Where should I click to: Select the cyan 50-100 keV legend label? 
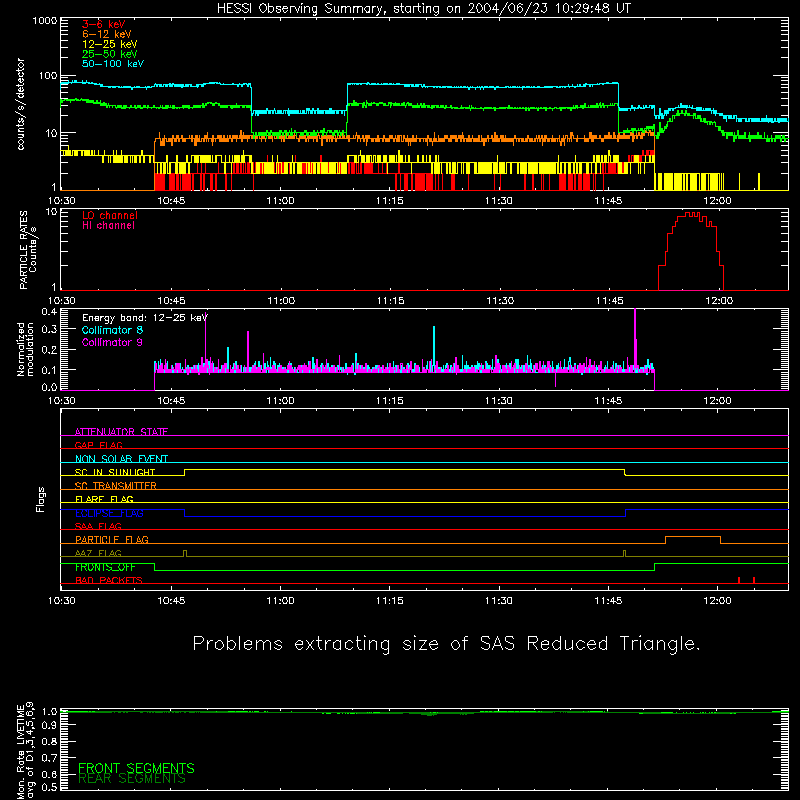[x=113, y=64]
